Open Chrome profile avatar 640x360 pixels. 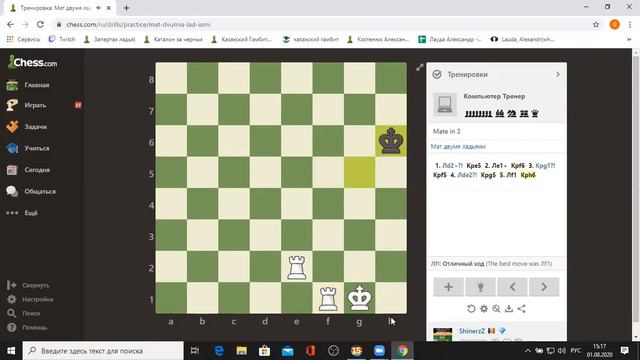point(614,24)
